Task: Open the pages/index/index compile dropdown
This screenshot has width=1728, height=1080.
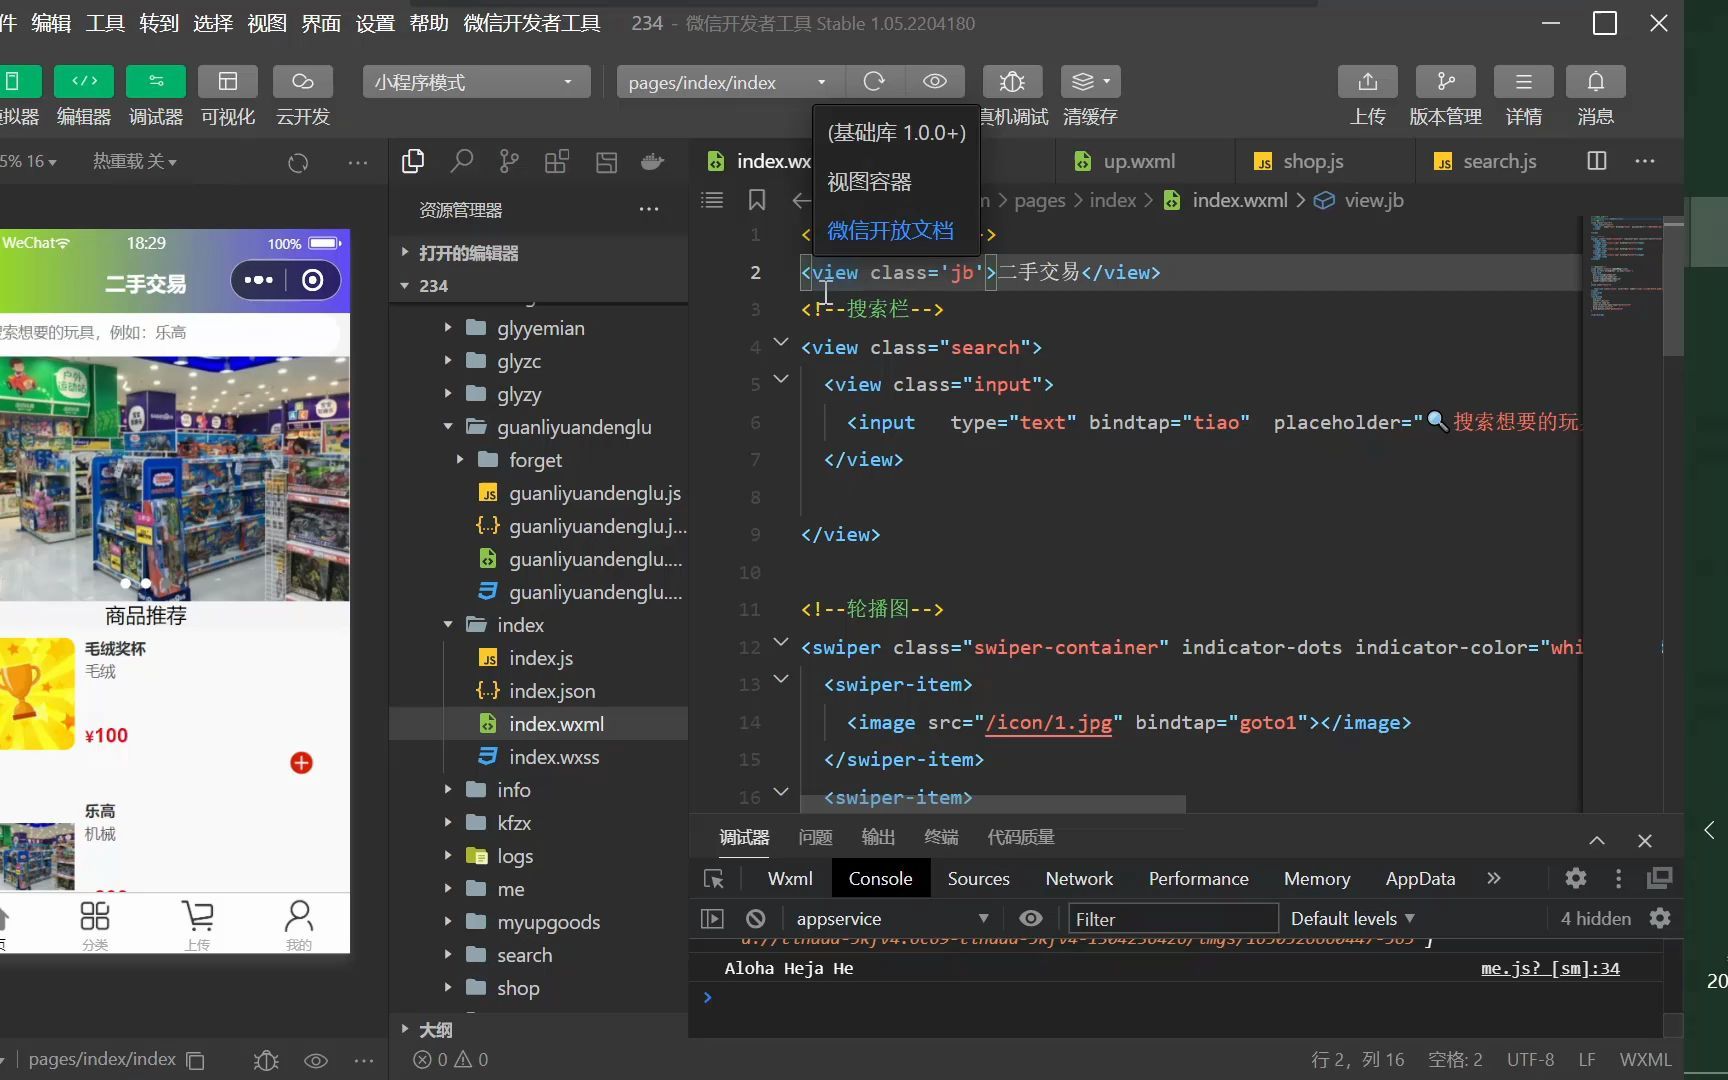Action: 730,82
